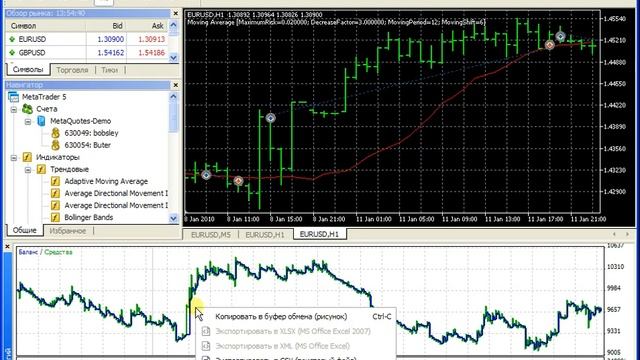Click Market Watch scrollbar down arrow
Viewport: 640px width, 360px height.
173,58
